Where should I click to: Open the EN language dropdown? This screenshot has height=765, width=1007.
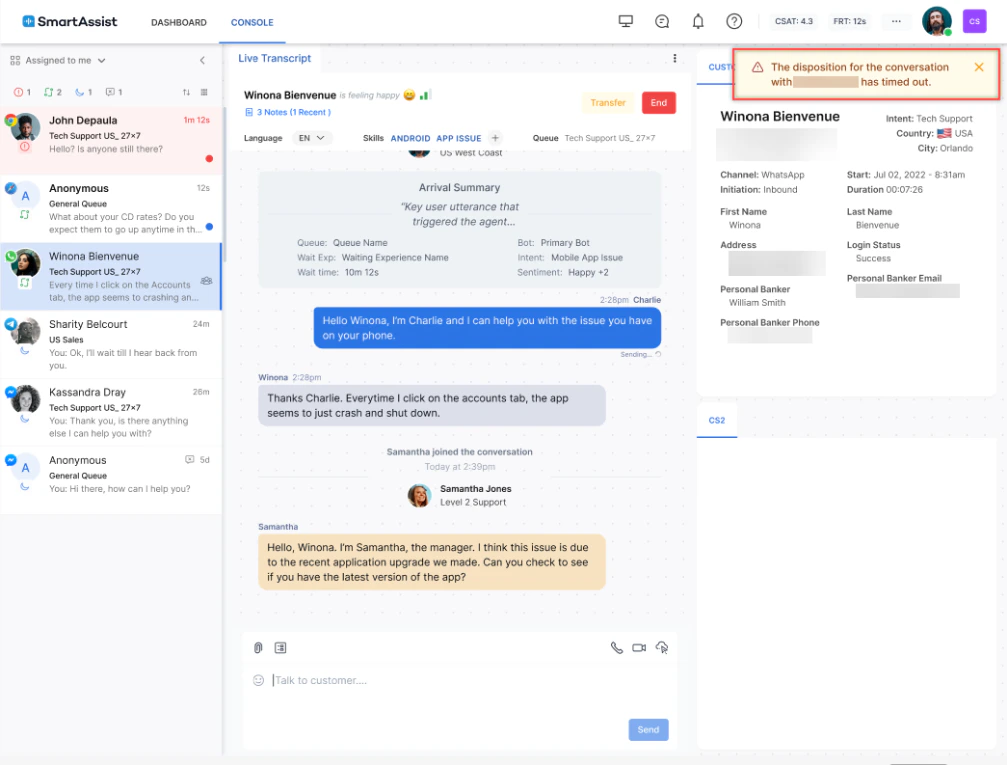coord(311,138)
